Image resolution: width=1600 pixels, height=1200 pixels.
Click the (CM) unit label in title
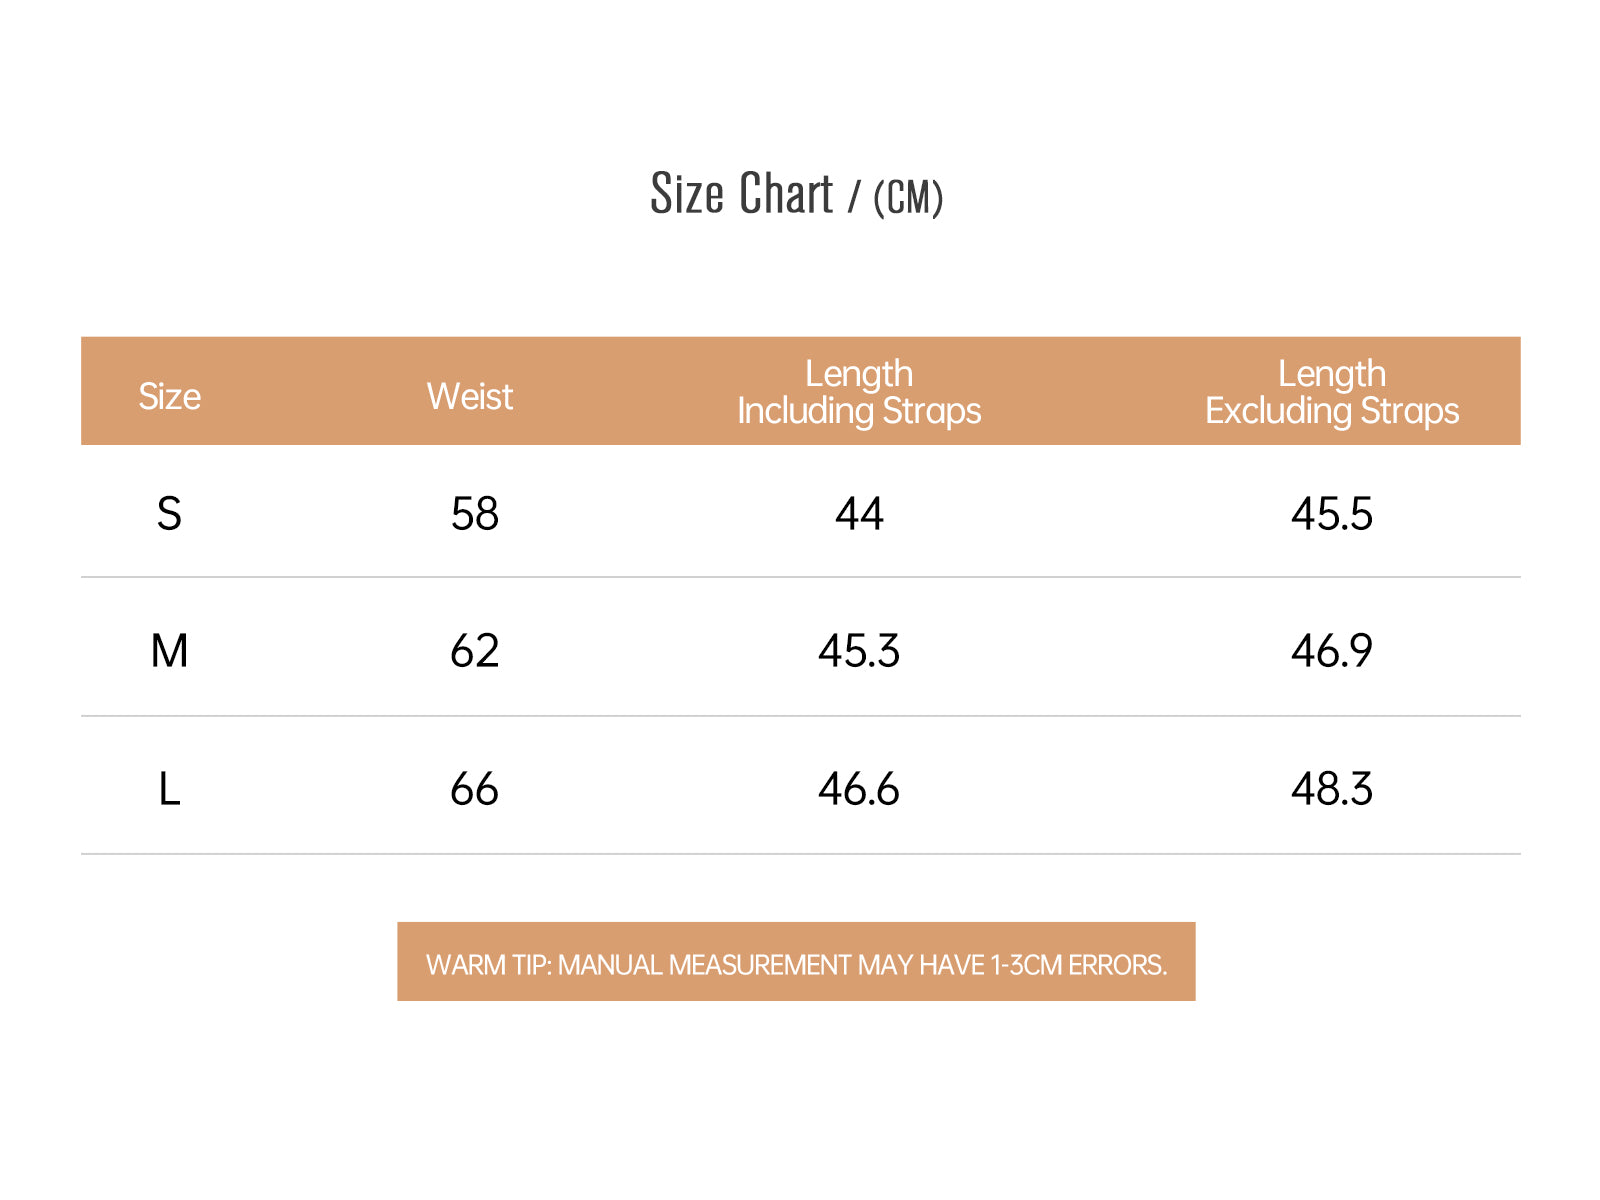tap(908, 197)
